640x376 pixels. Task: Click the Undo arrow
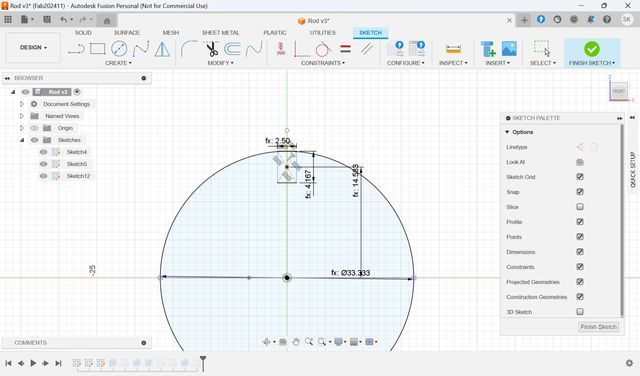(x=63, y=19)
